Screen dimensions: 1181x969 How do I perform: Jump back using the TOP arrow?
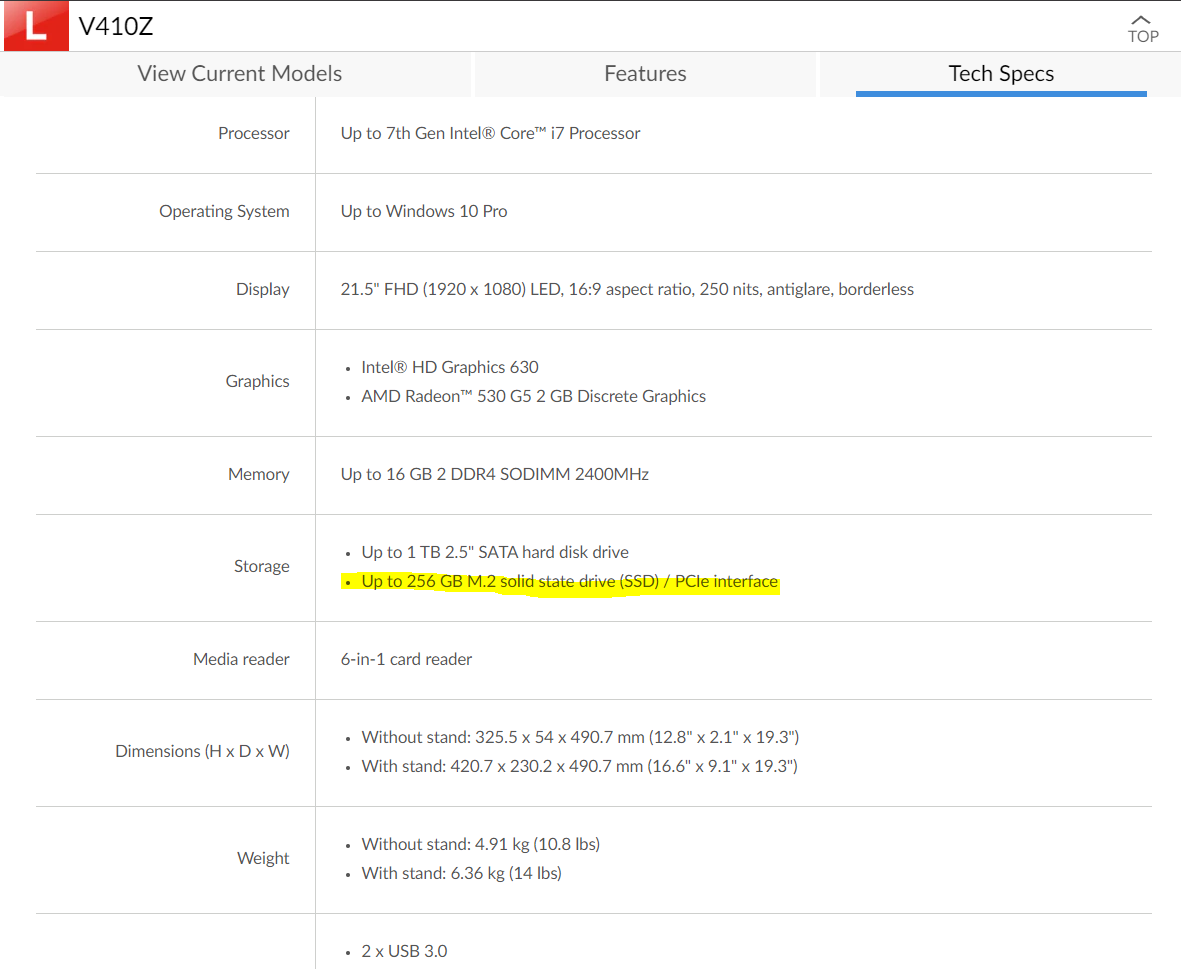click(1142, 28)
